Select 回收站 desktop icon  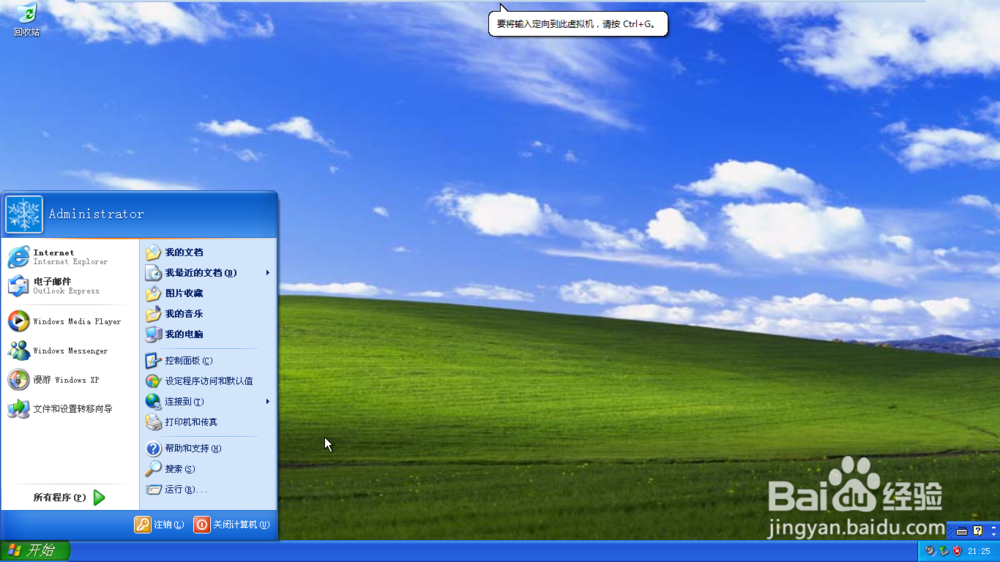click(x=27, y=19)
